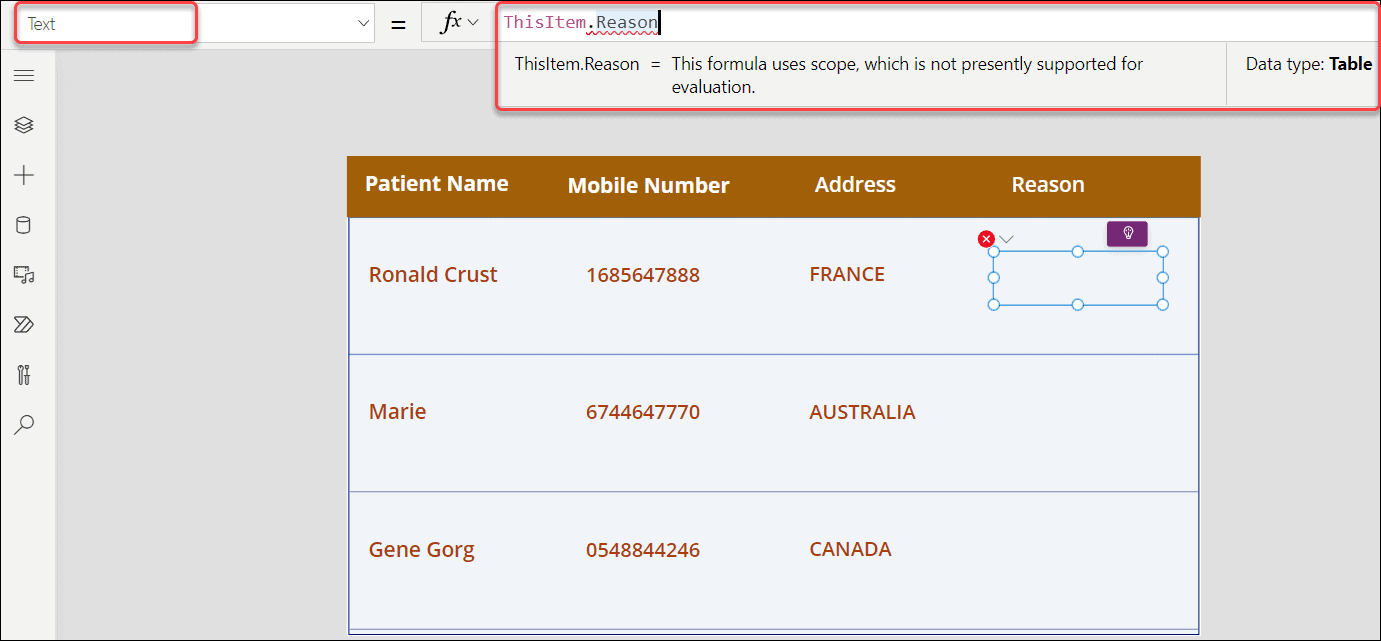Click the selected empty Reason label box
1381x641 pixels.
pyautogui.click(x=1078, y=278)
